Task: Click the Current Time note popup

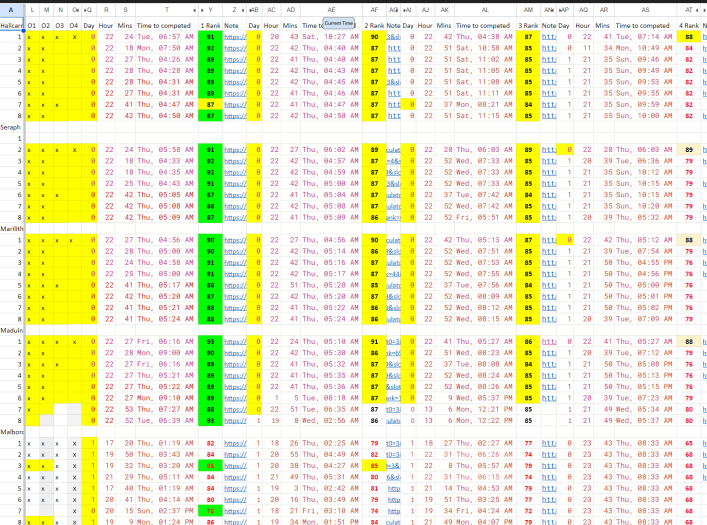Action: [x=339, y=23]
